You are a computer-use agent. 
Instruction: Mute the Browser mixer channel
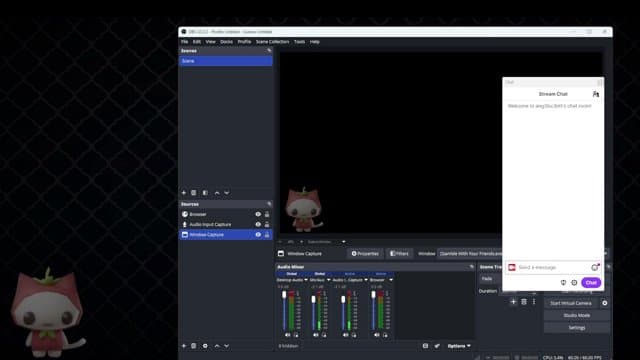click(x=376, y=335)
